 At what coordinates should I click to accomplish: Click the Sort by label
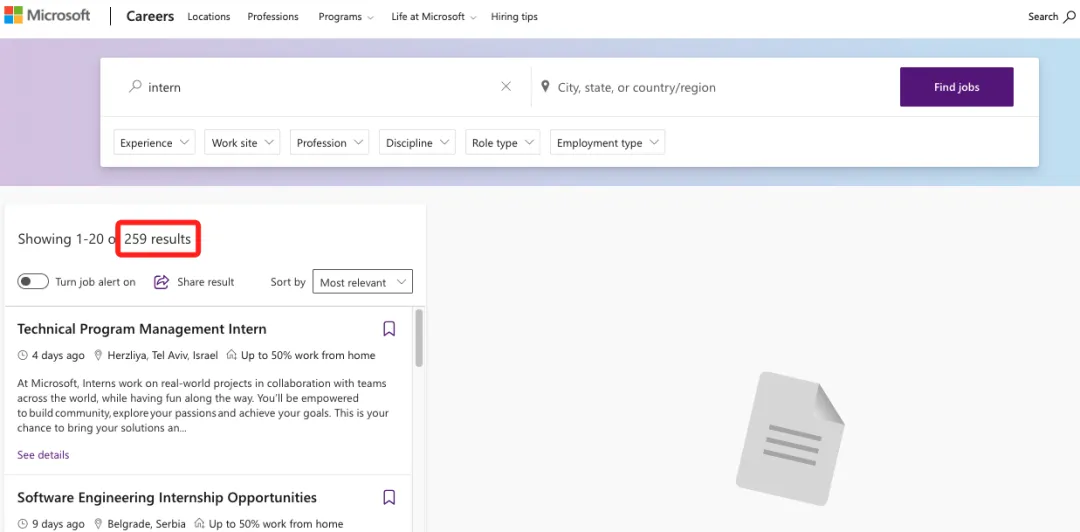click(288, 282)
